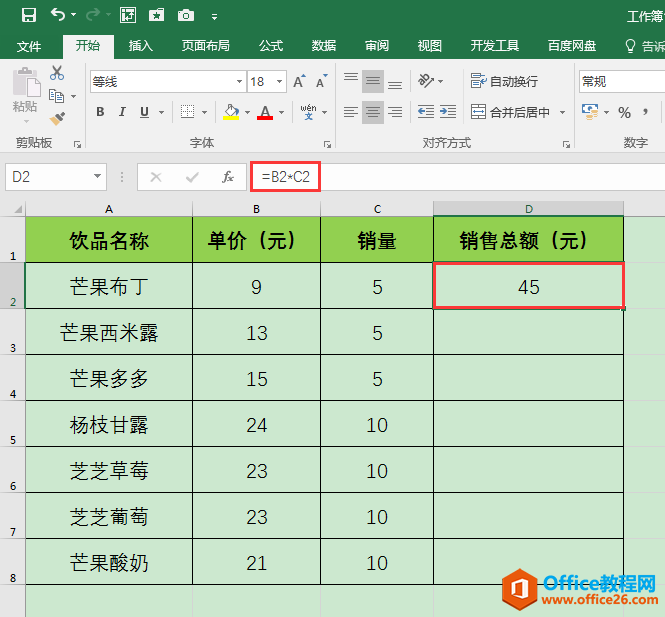This screenshot has width=665, height=617.
Task: Click the Insert Function fx icon
Action: coord(228,177)
